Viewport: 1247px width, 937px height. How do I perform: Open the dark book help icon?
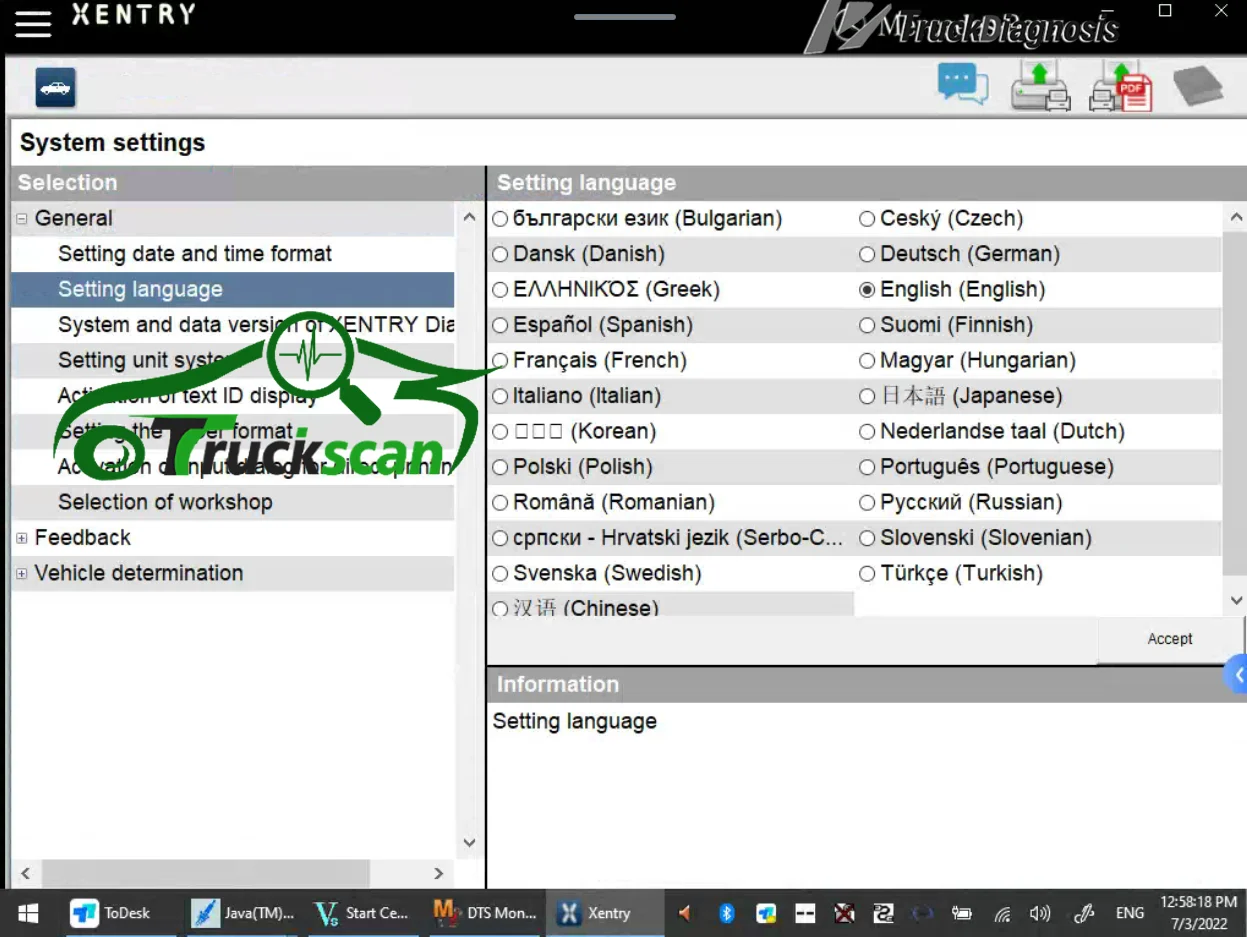pyautogui.click(x=1197, y=86)
